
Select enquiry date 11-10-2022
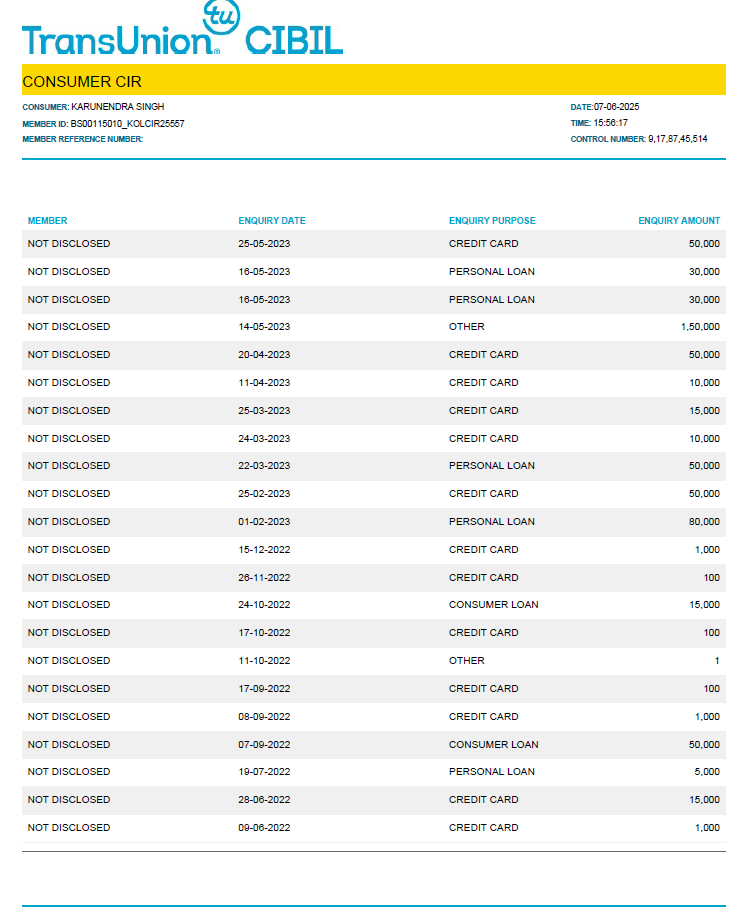click(x=264, y=661)
